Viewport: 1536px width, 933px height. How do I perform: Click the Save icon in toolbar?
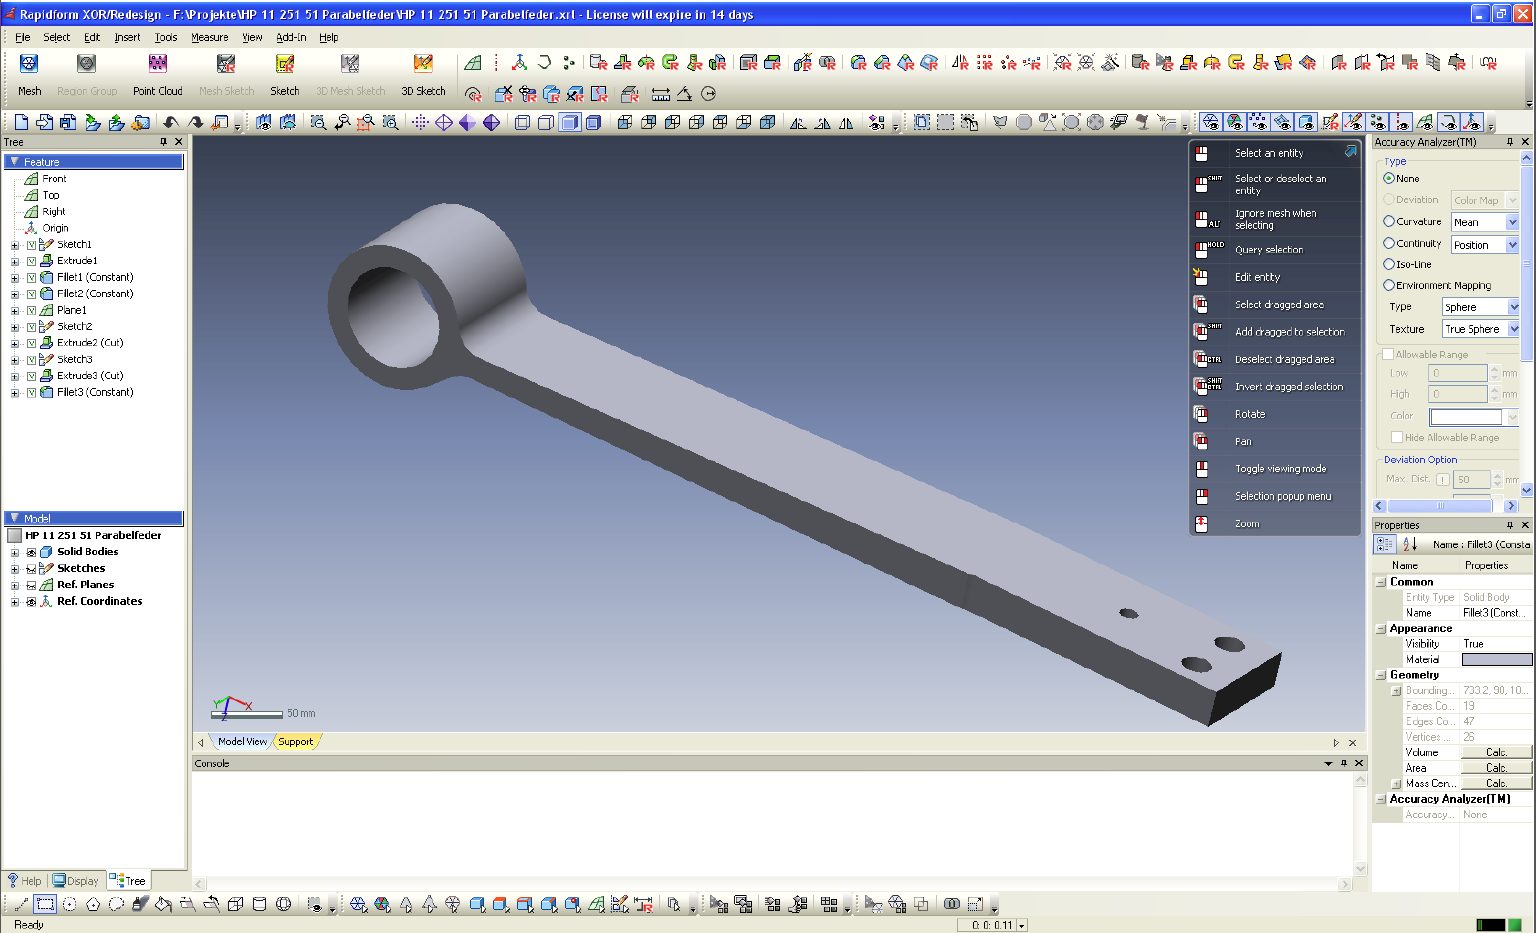68,122
